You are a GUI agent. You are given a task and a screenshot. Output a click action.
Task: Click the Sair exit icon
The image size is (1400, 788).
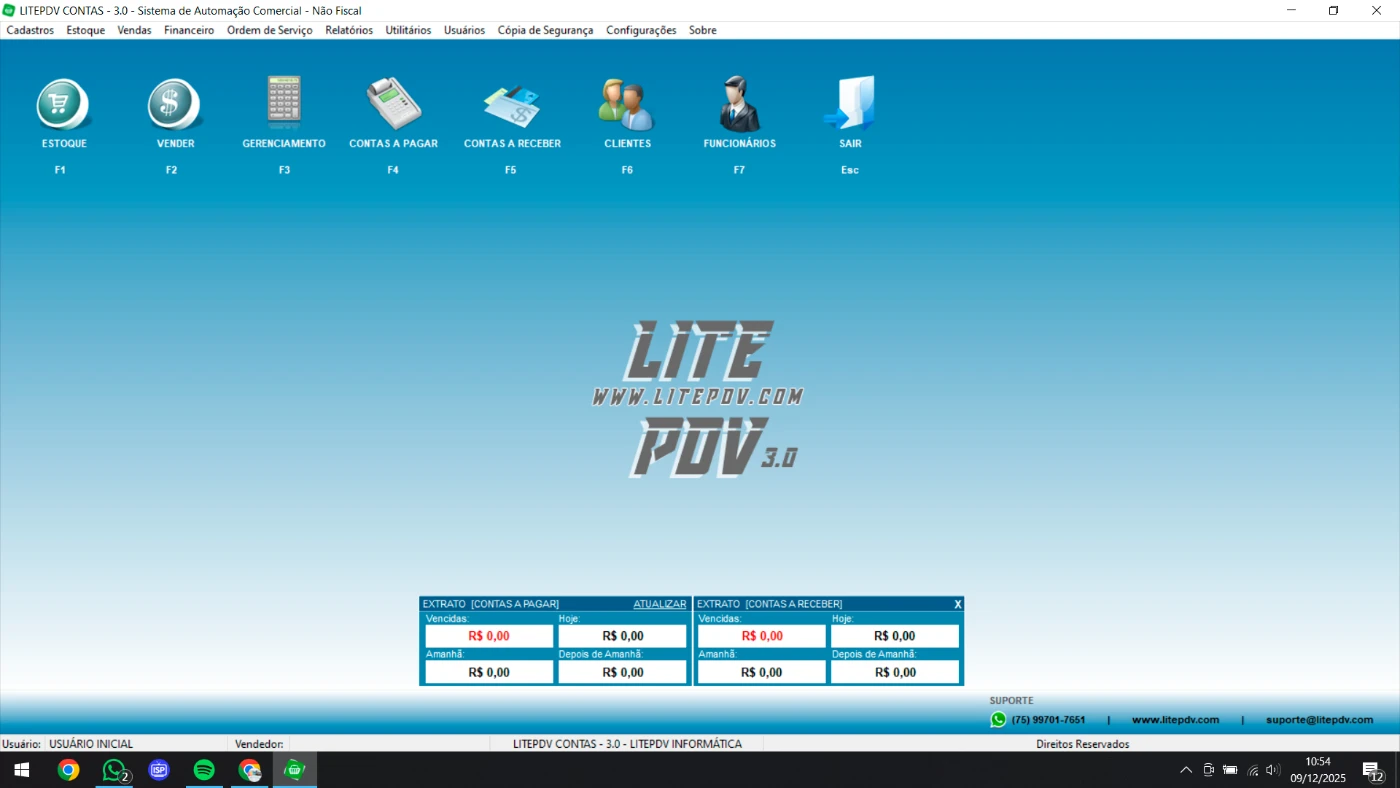[x=850, y=103]
